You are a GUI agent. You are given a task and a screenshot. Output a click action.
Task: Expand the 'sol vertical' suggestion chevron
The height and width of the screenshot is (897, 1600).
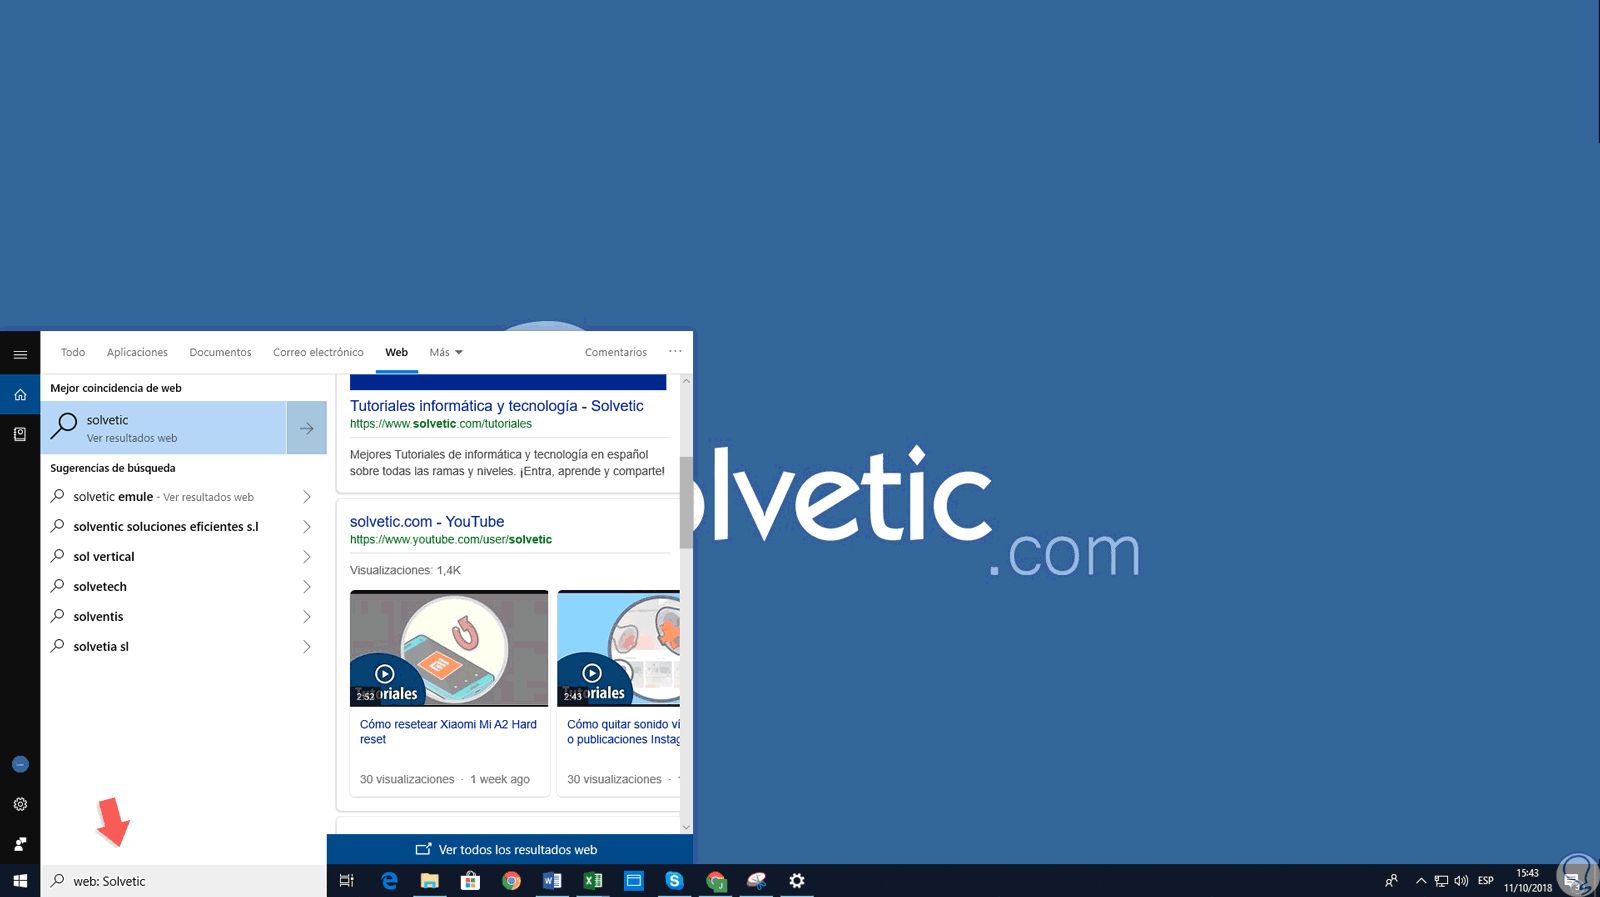pos(307,557)
